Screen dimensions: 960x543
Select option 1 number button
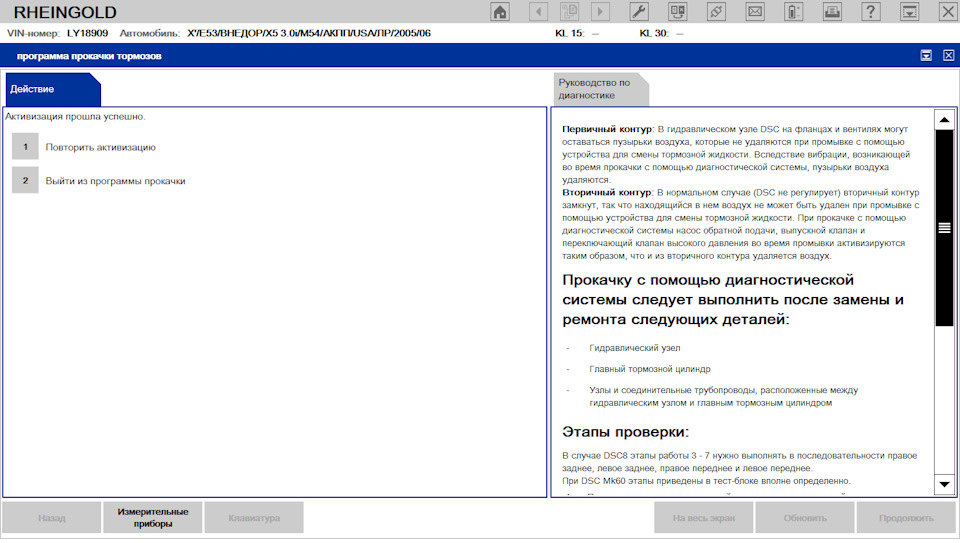[x=25, y=147]
